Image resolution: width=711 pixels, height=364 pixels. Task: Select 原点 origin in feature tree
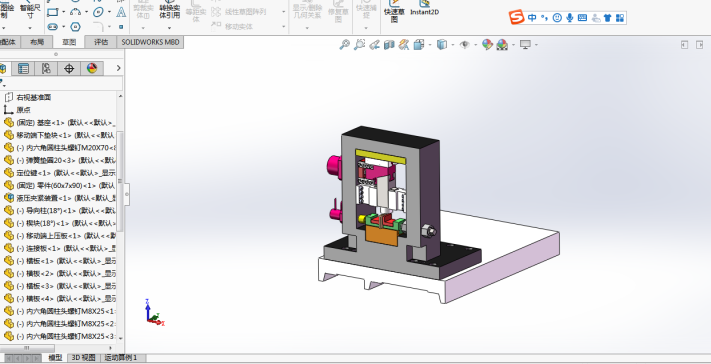click(x=24, y=110)
